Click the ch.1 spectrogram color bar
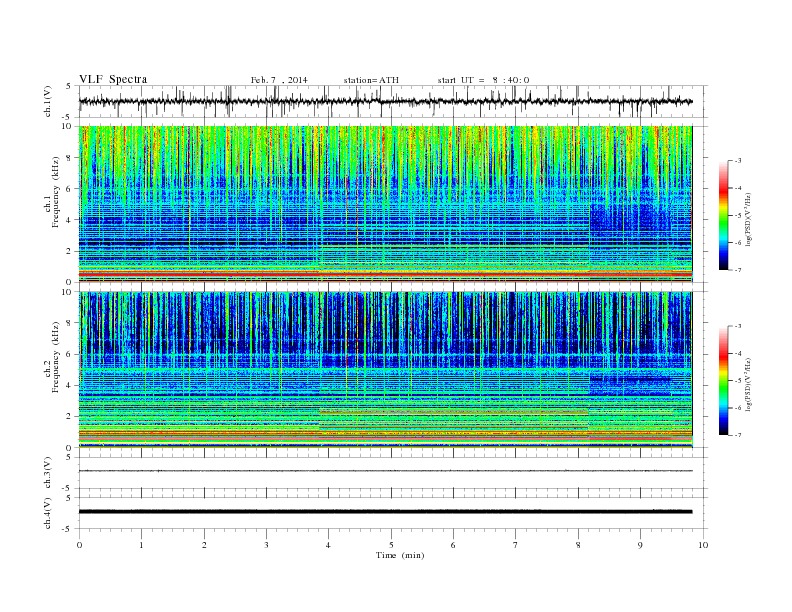This screenshot has height=612, width=792. 723,215
